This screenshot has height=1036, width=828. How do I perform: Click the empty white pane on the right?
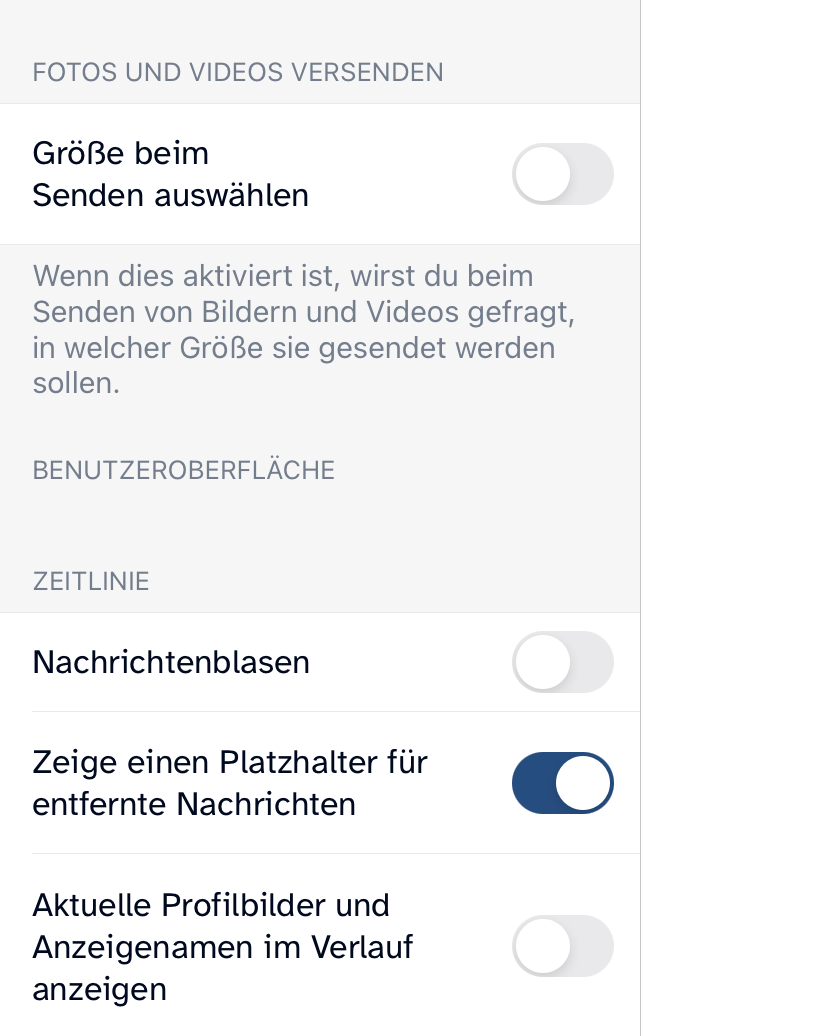tap(735, 500)
